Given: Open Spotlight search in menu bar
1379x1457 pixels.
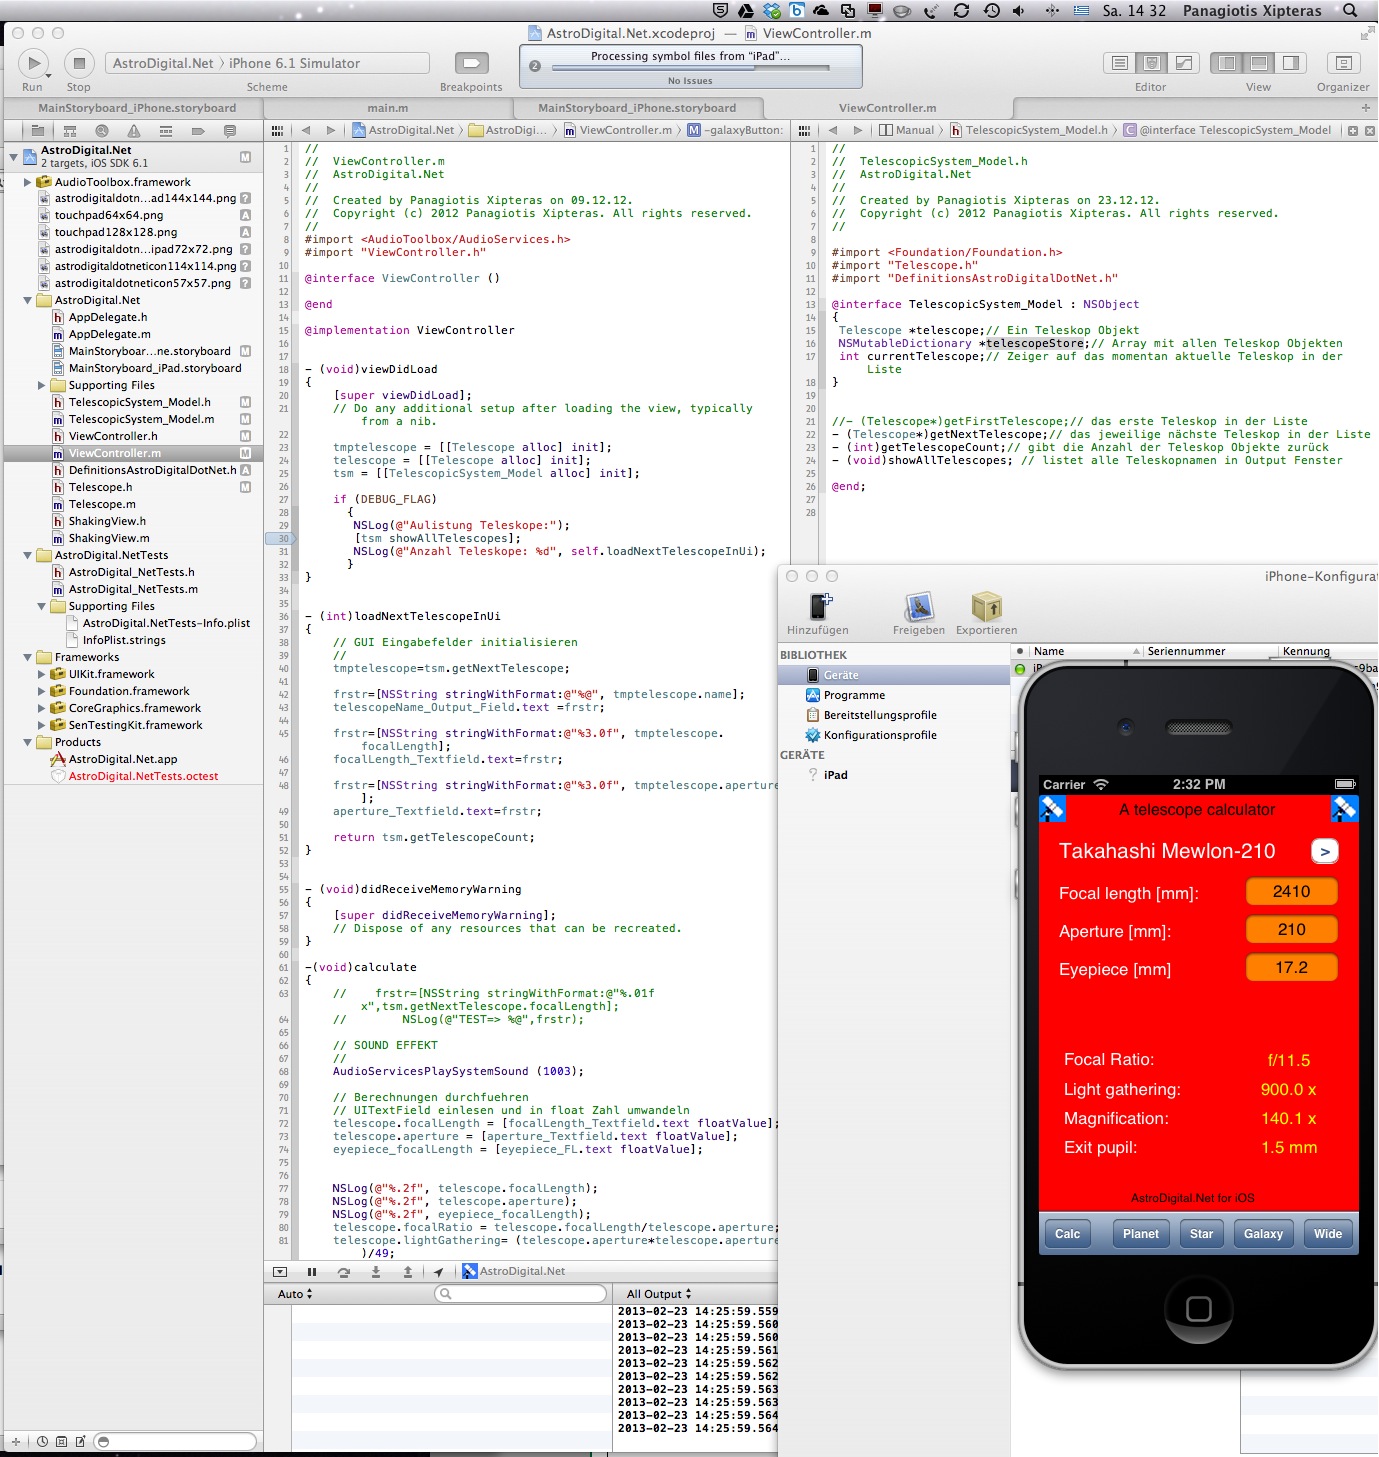Looking at the screenshot, I should coord(1350,11).
